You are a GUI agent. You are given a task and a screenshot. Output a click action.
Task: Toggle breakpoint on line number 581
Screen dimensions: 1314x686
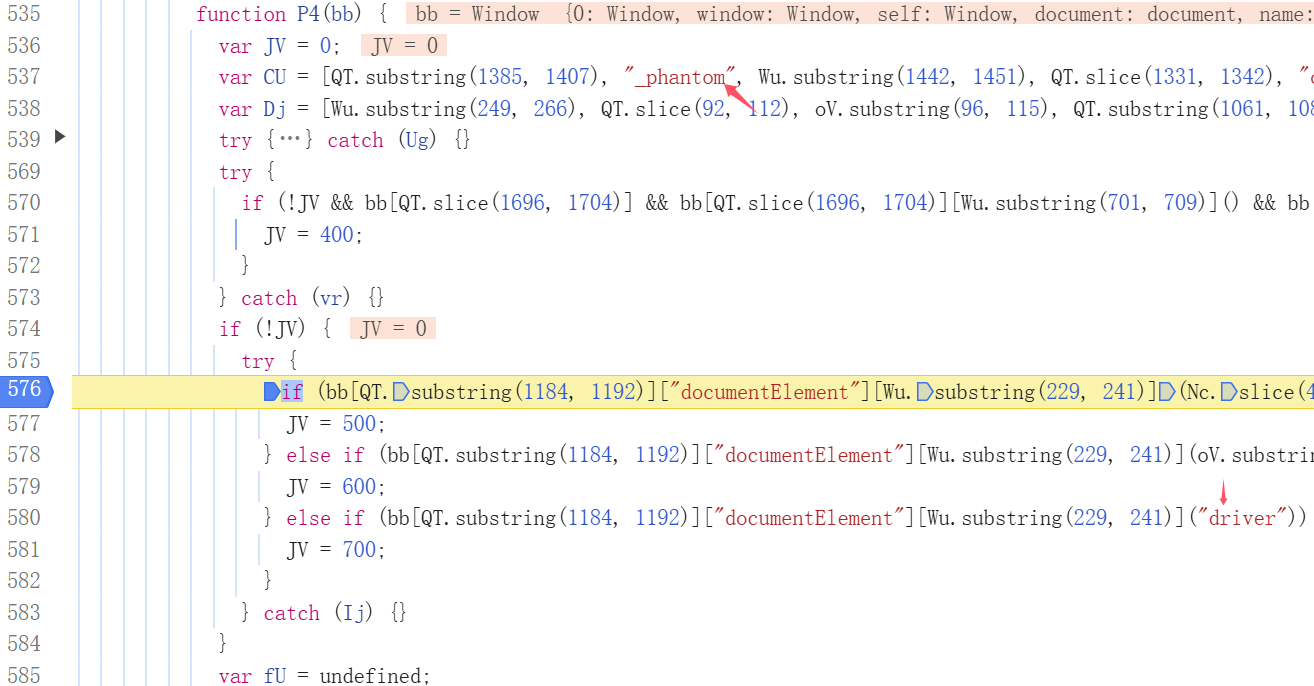point(24,549)
